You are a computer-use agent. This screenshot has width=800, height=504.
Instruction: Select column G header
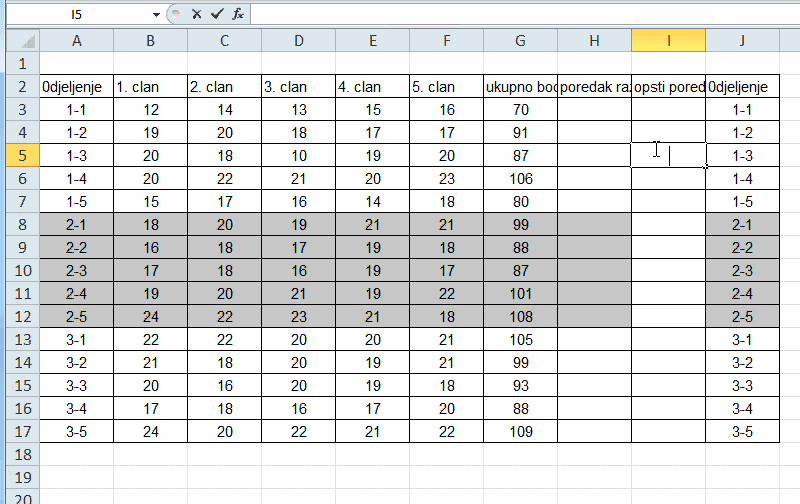(x=520, y=41)
